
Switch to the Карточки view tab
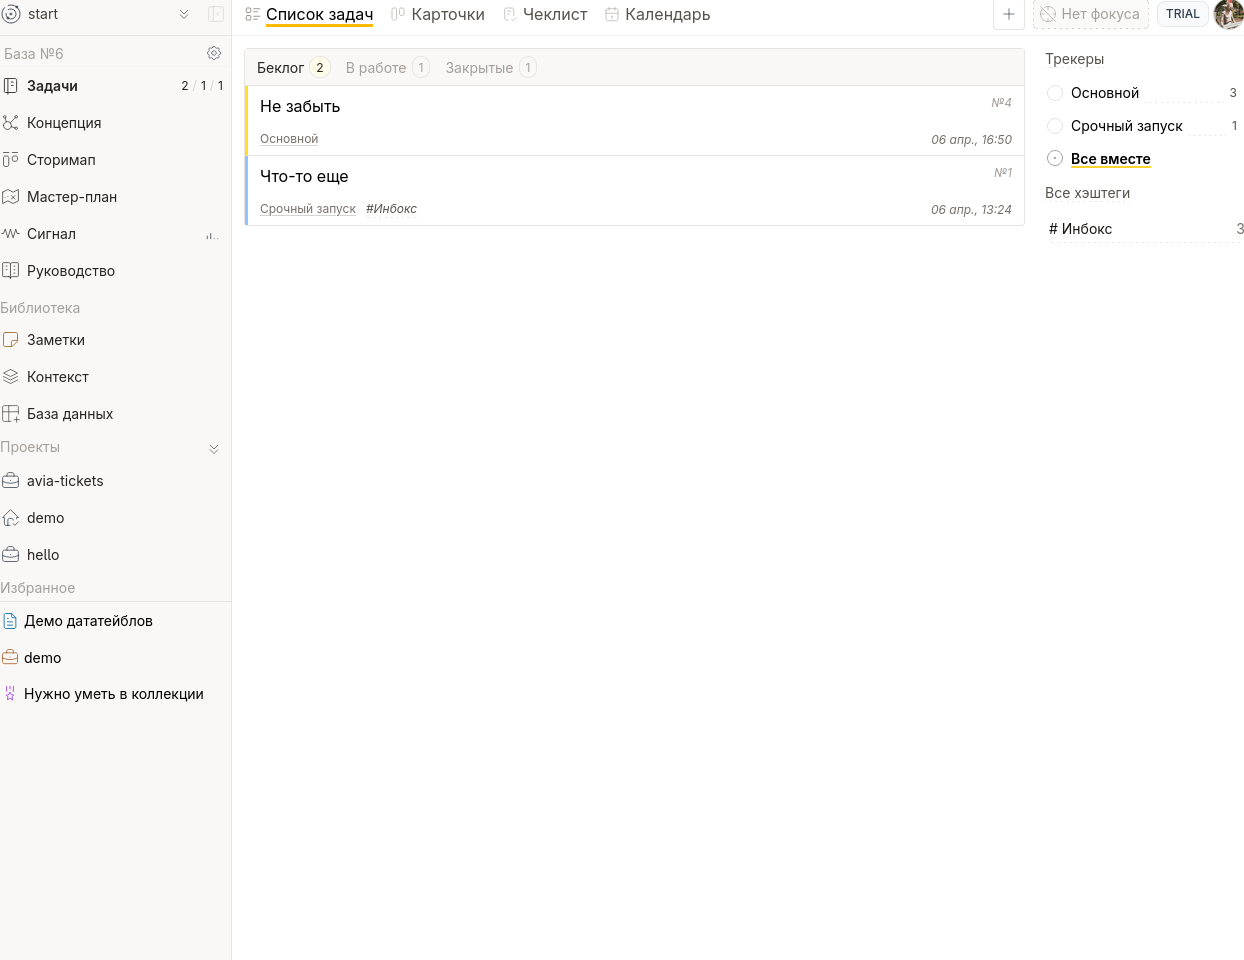tap(447, 15)
